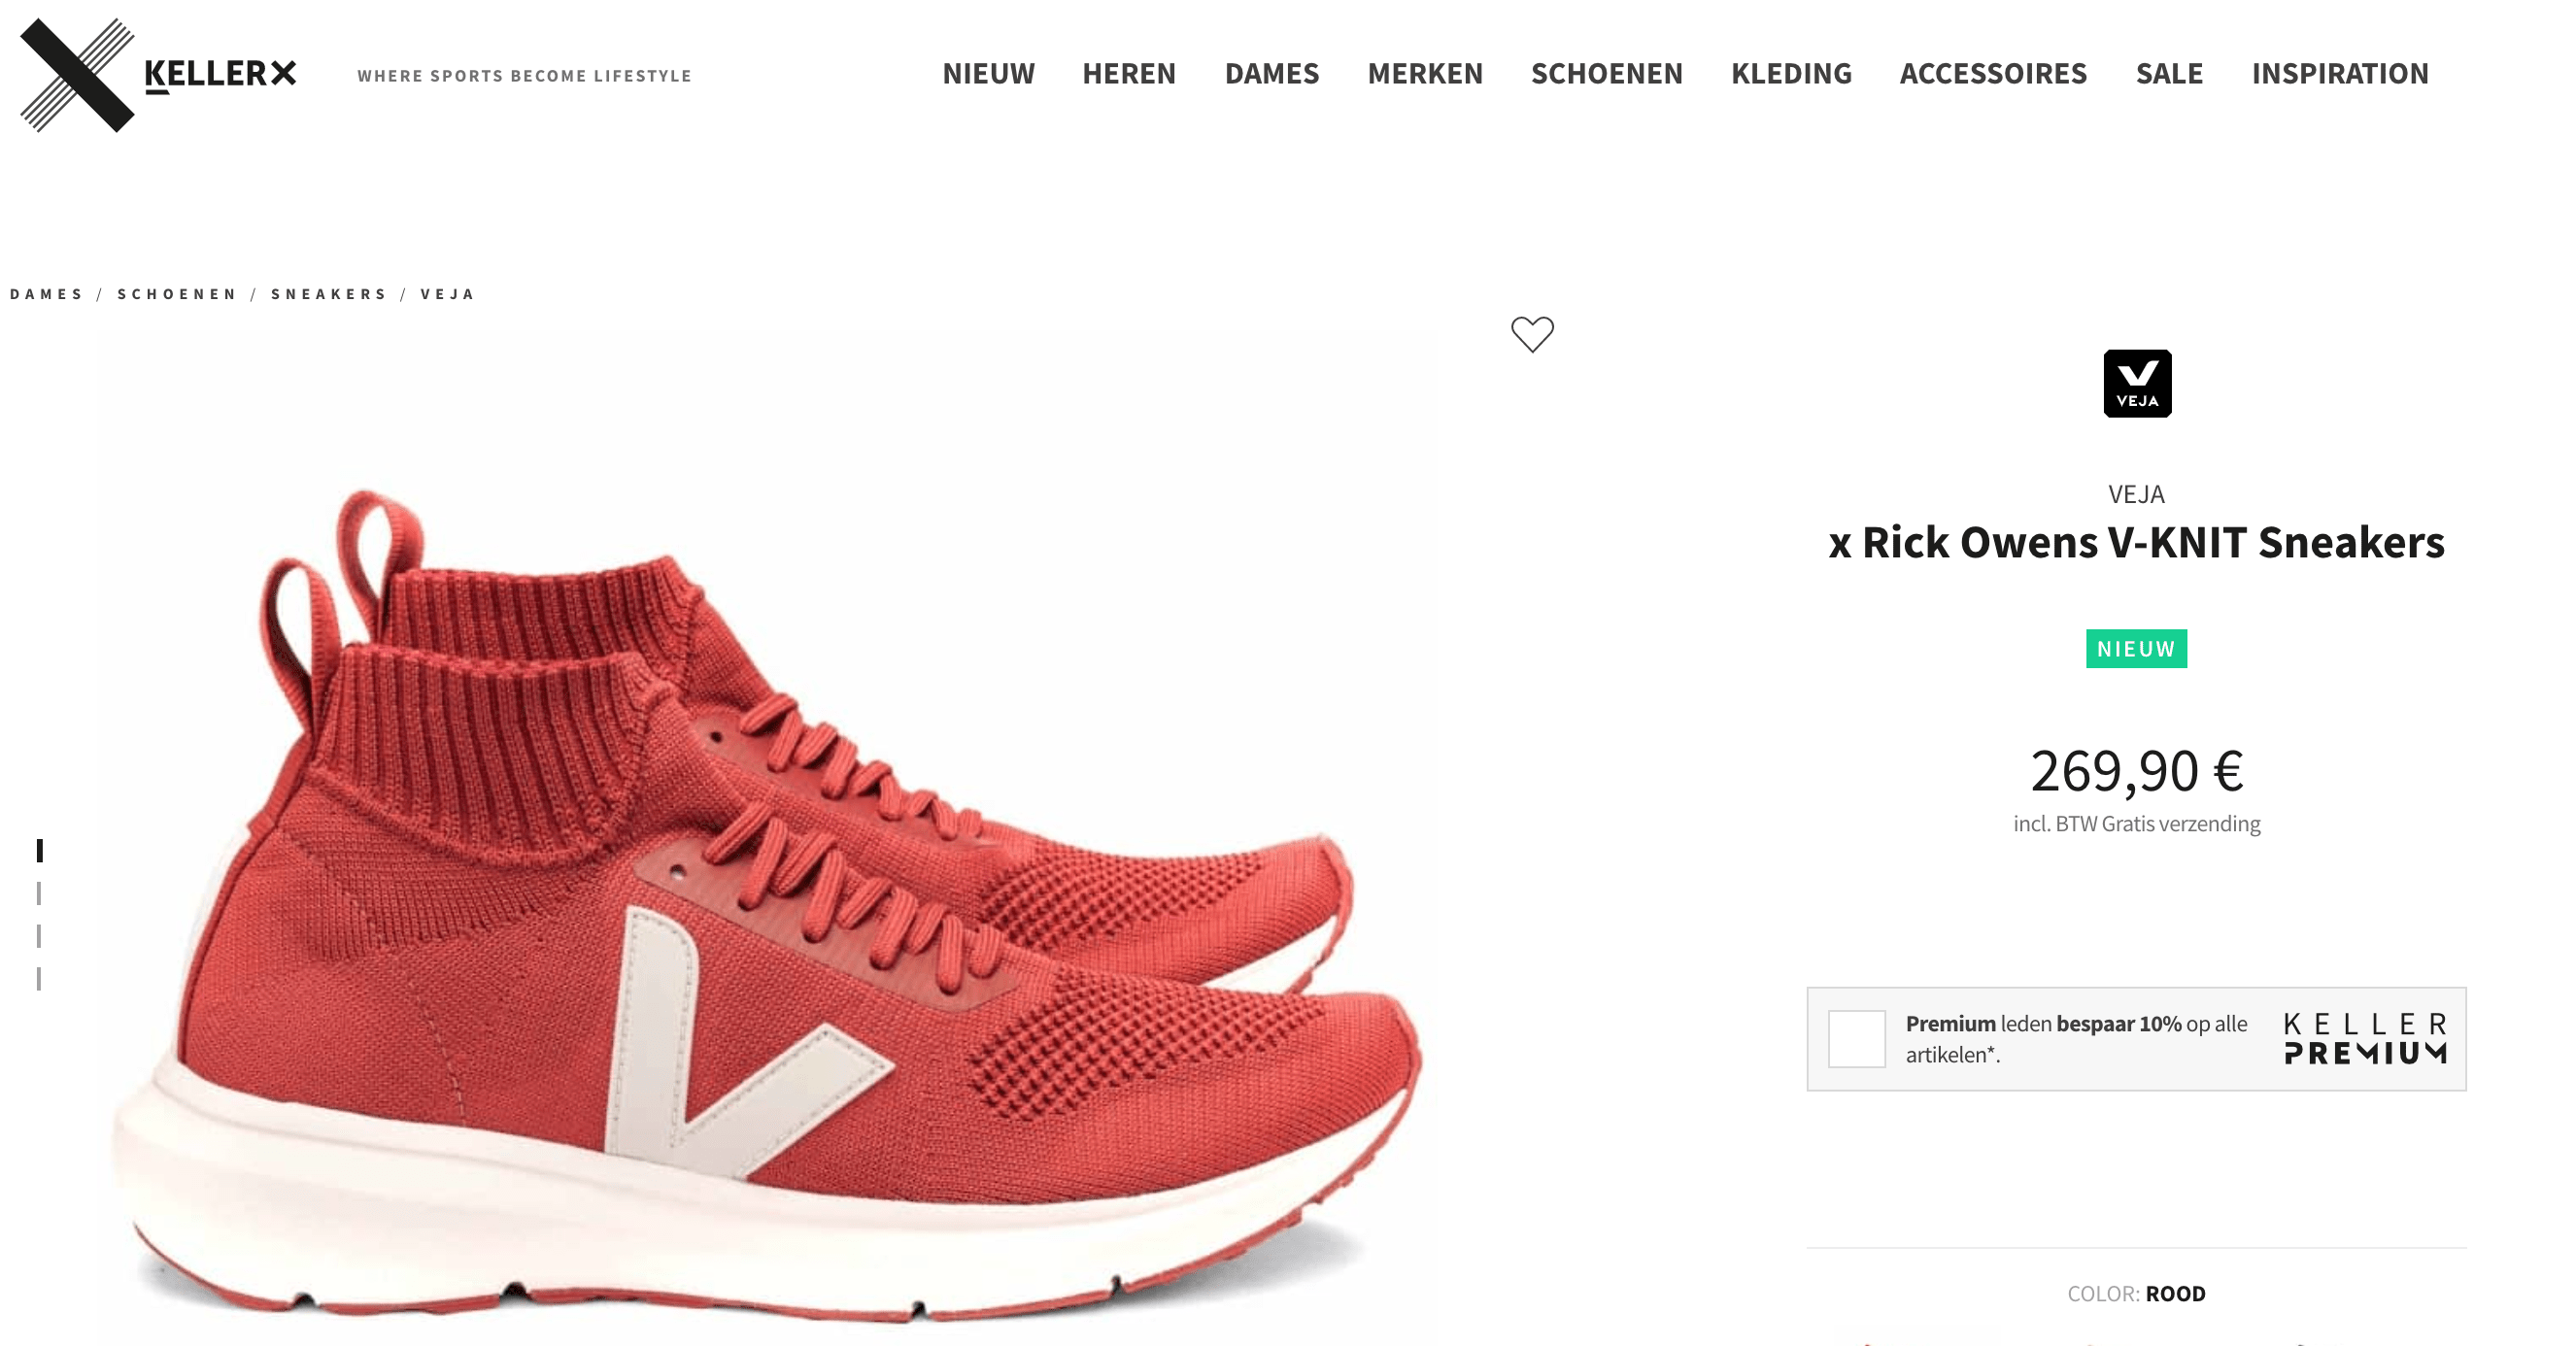Open the HEREN menu
Viewport: 2576px width, 1346px height.
pos(1129,74)
